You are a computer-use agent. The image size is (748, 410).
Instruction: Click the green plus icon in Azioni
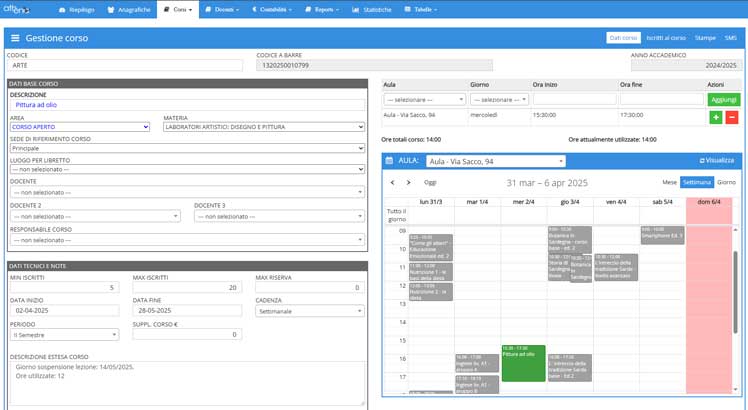click(x=715, y=117)
